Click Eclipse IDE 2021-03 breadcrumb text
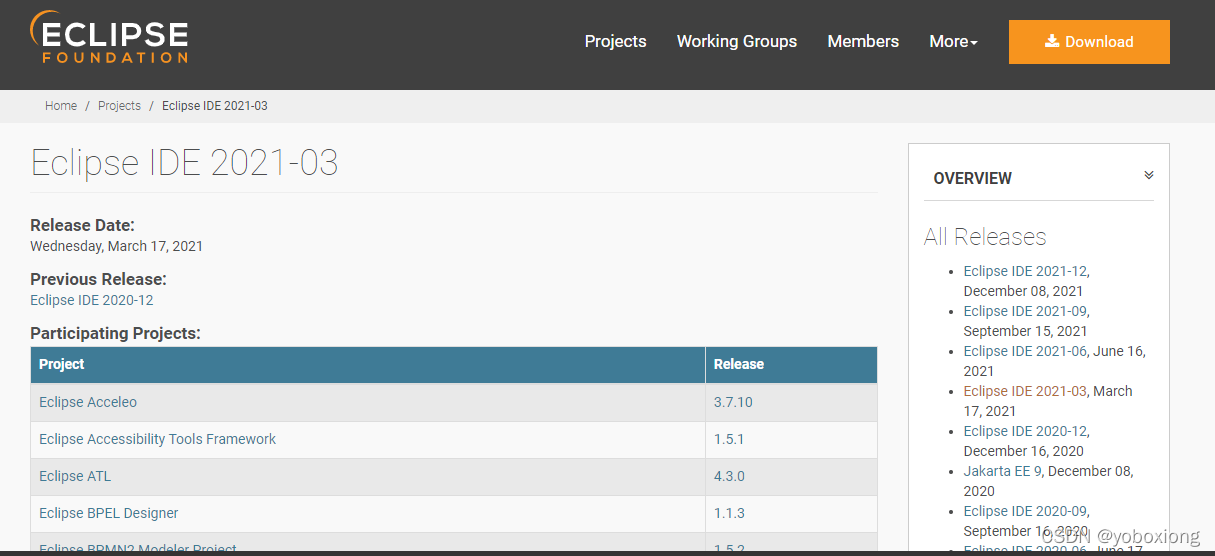The image size is (1215, 556). point(215,106)
